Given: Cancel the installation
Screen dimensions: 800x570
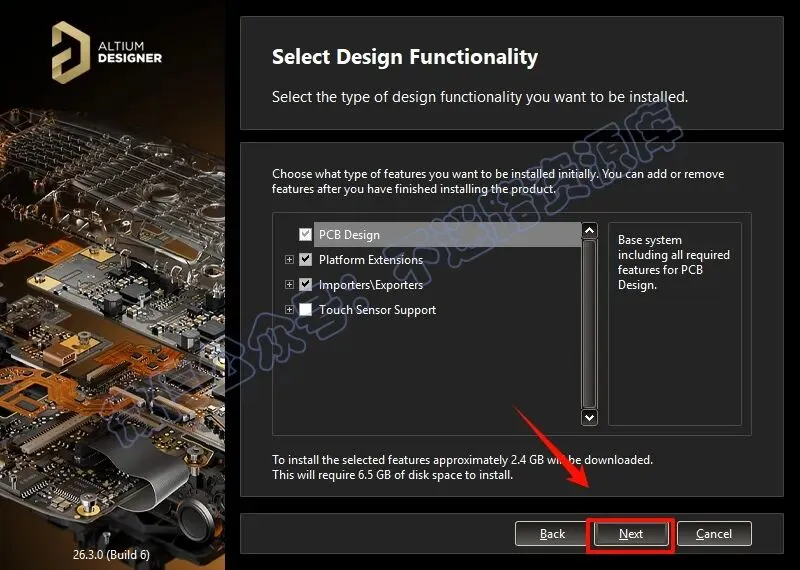Looking at the screenshot, I should [x=714, y=534].
